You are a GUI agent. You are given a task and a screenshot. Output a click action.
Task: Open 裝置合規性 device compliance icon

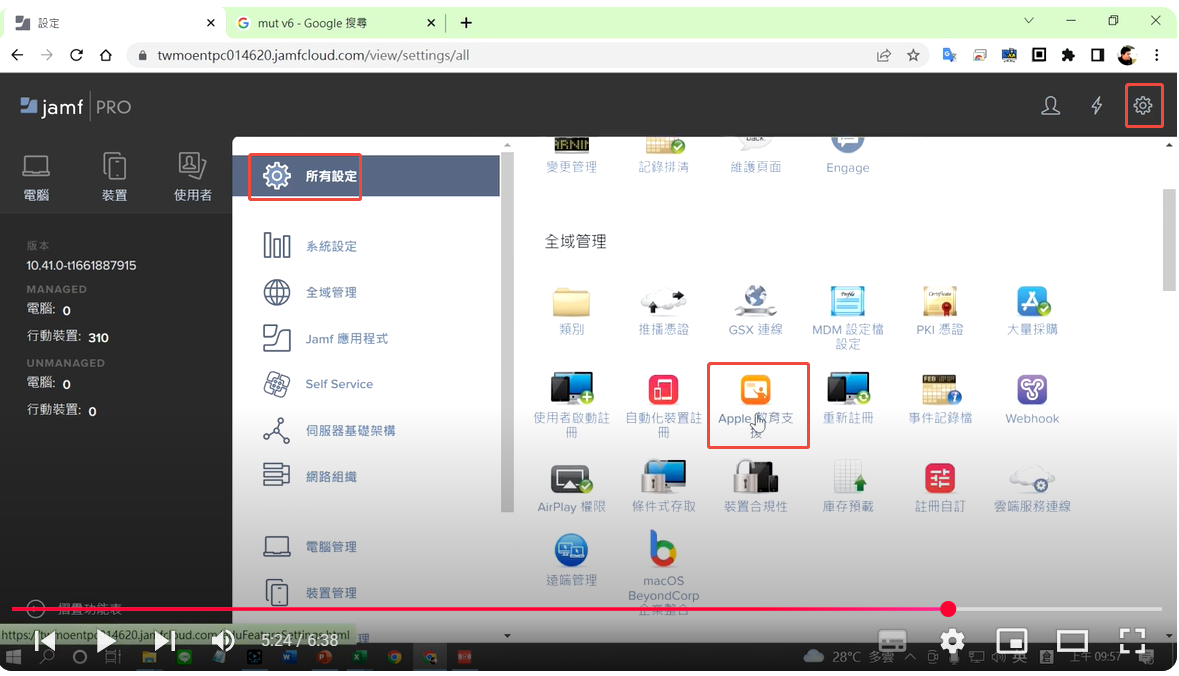click(x=755, y=477)
